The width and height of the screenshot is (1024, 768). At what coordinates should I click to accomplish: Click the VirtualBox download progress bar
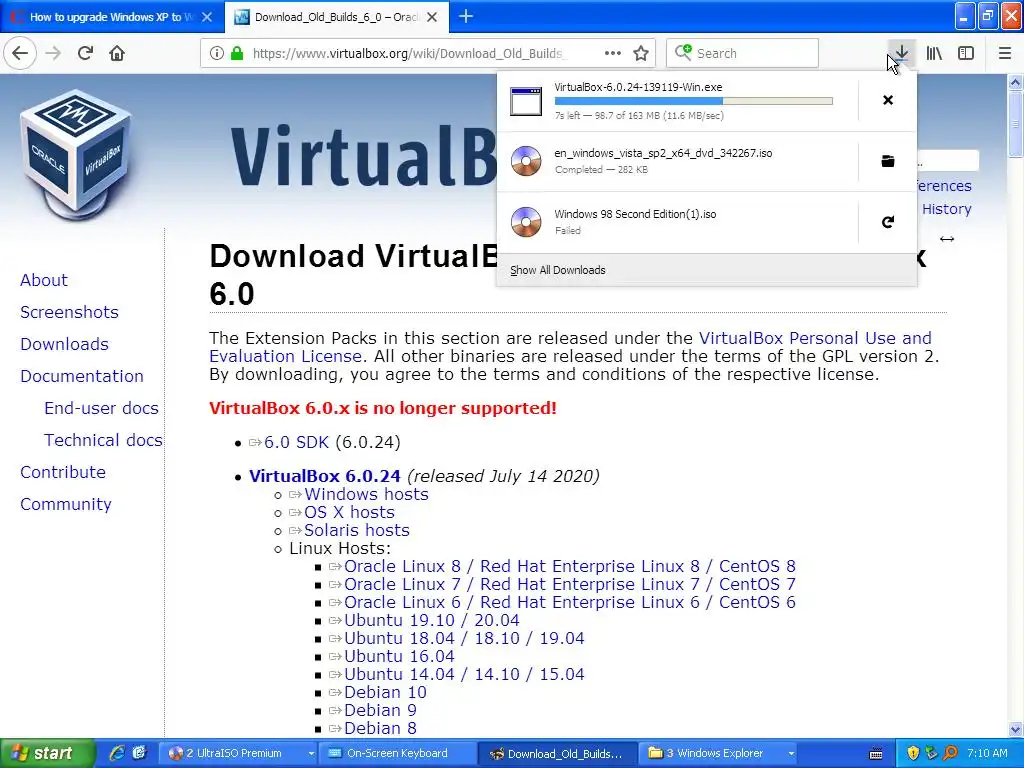click(694, 101)
